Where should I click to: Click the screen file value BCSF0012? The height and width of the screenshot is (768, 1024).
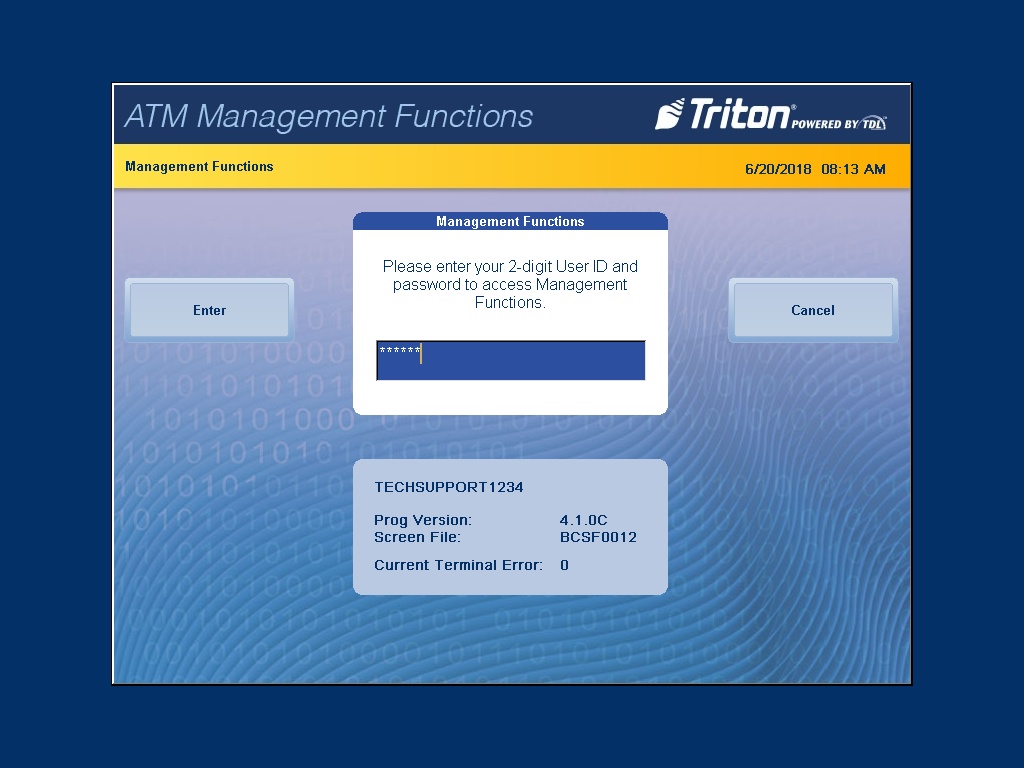pos(598,537)
